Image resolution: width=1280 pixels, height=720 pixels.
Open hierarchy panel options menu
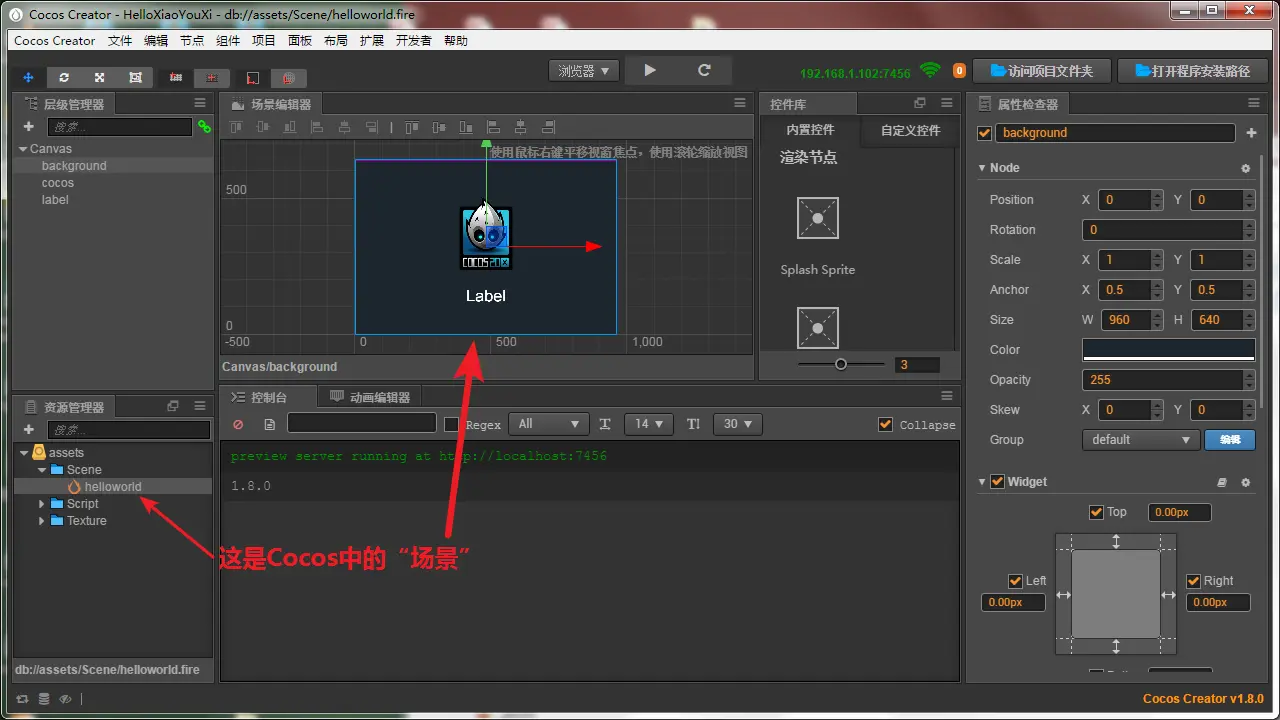(200, 103)
